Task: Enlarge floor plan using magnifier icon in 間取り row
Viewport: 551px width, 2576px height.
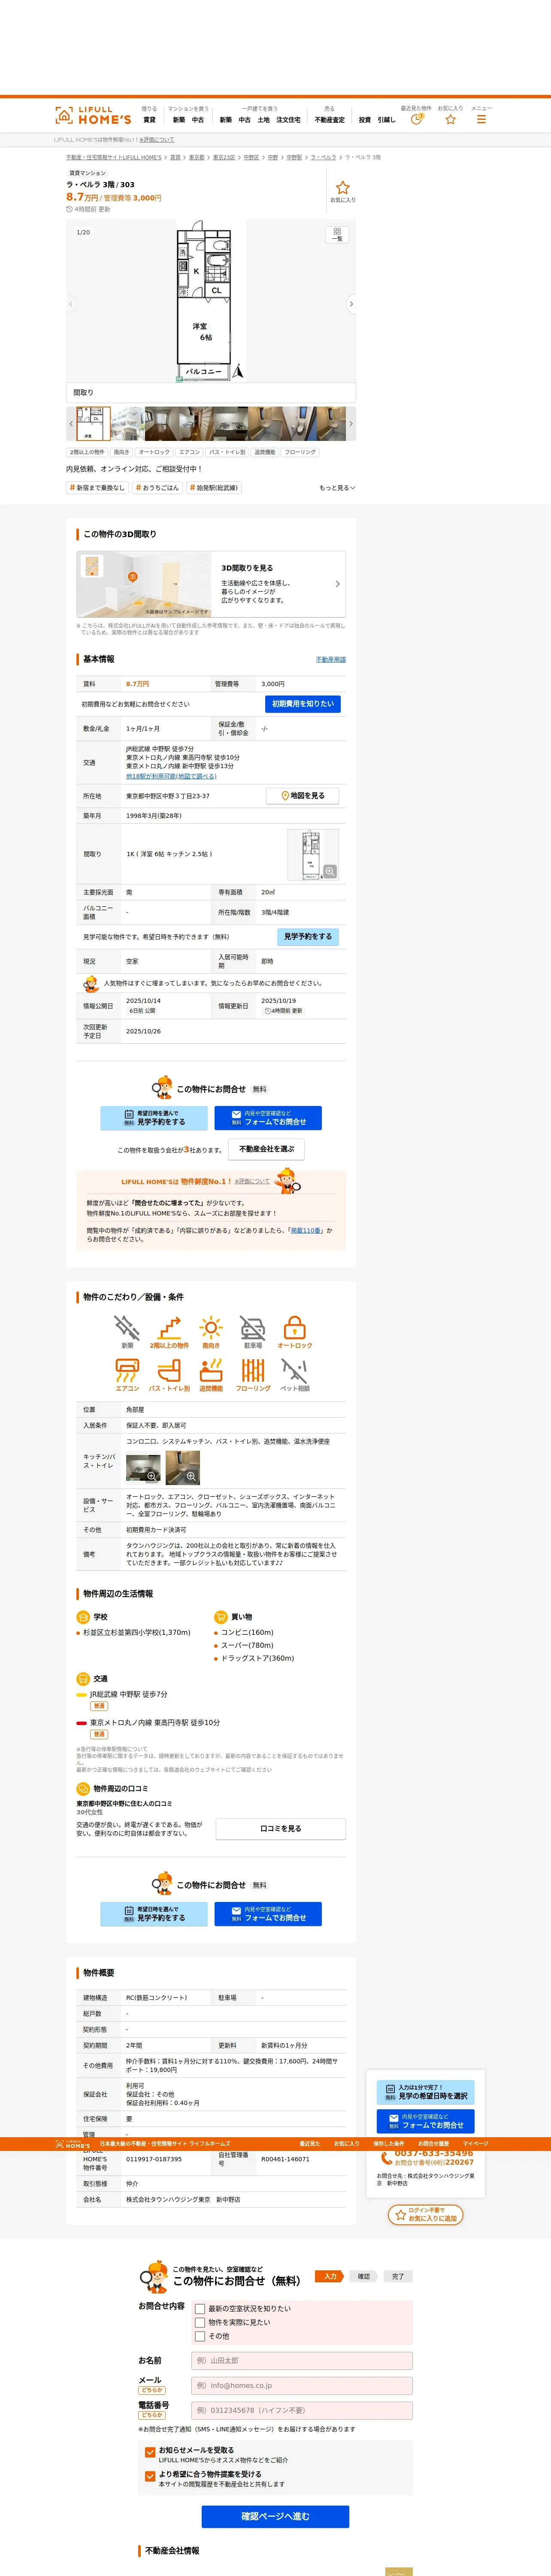Action: pos(329,871)
